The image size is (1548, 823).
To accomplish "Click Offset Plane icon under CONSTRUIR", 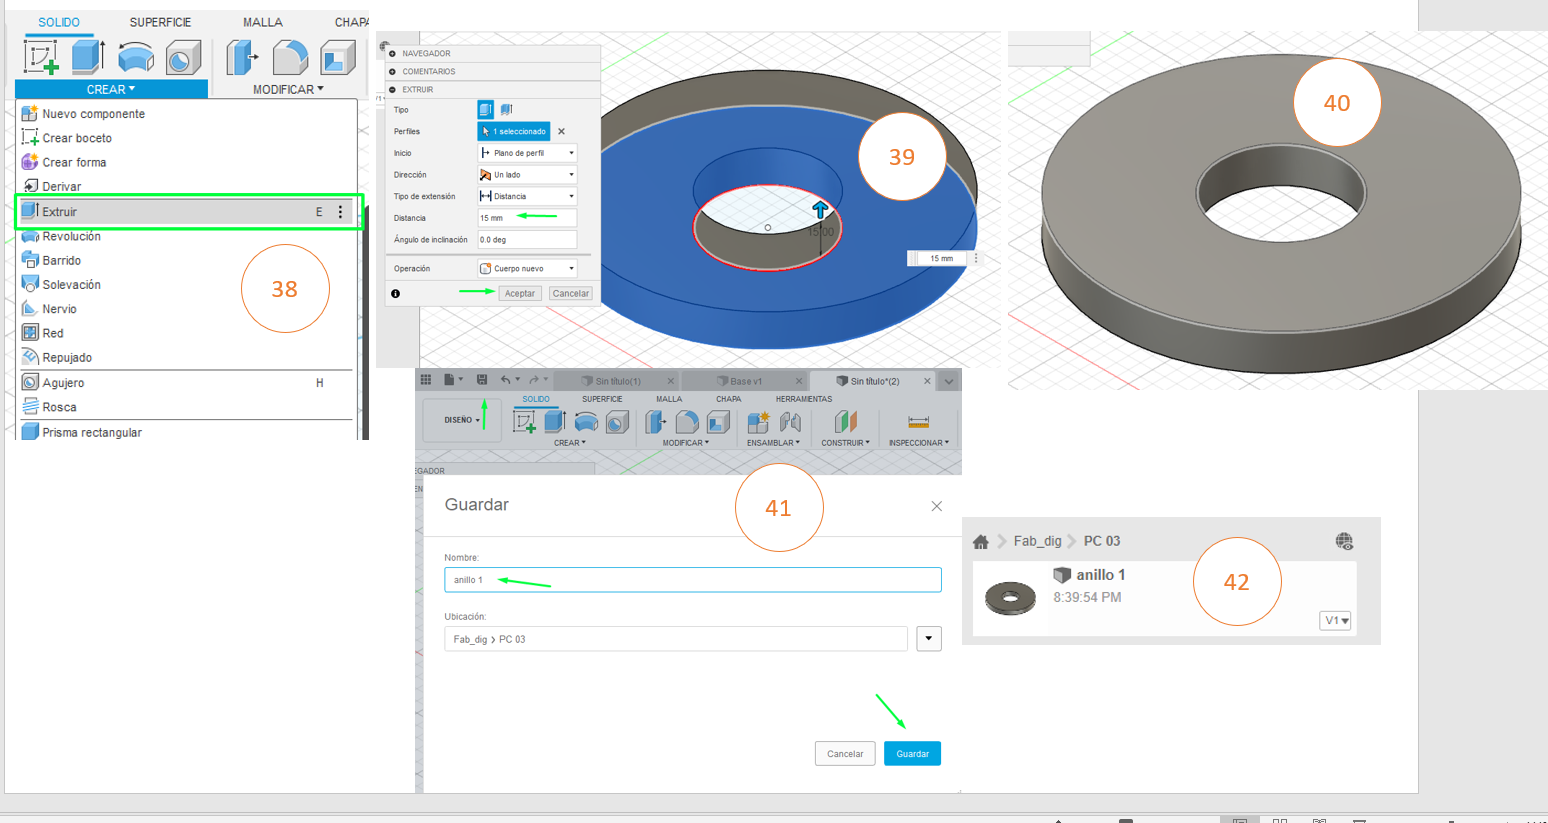I will coord(846,422).
